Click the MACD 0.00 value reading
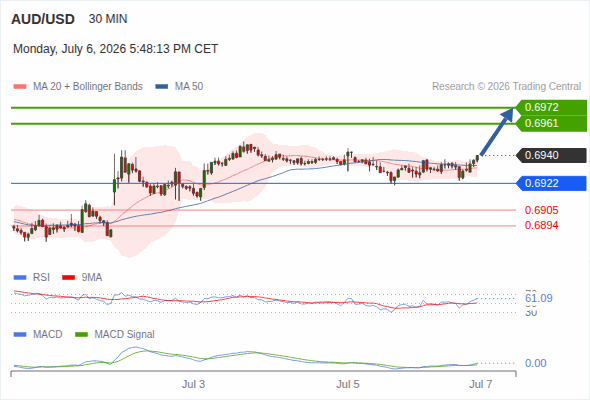 click(x=535, y=363)
